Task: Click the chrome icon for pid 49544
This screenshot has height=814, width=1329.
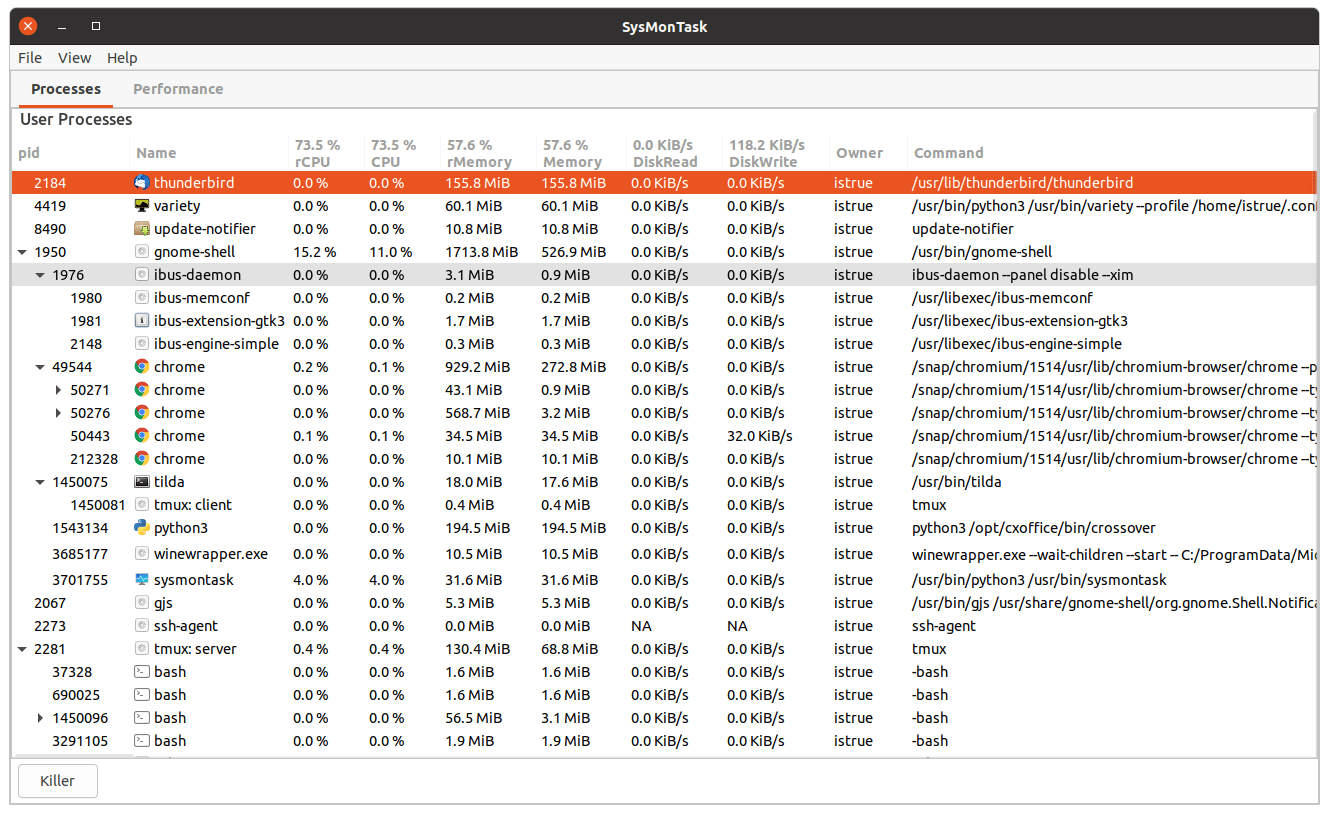Action: [x=142, y=367]
